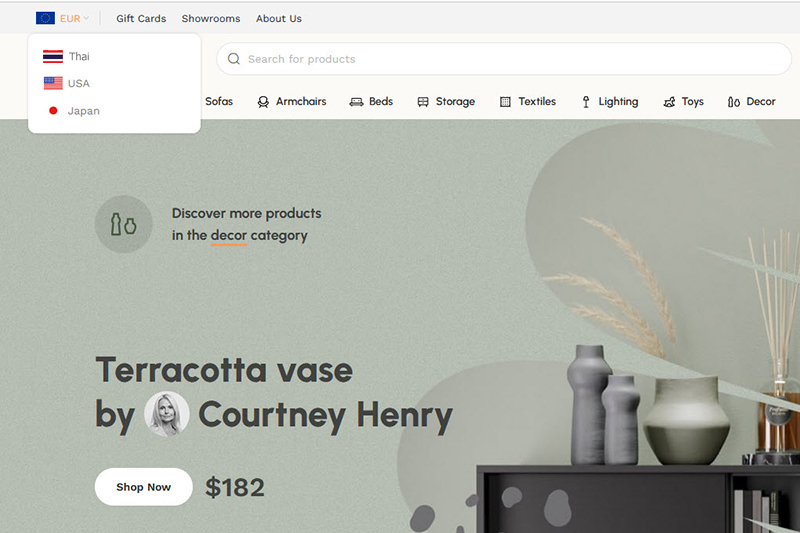800x533 pixels.
Task: Open the About Us page
Action: 278,18
